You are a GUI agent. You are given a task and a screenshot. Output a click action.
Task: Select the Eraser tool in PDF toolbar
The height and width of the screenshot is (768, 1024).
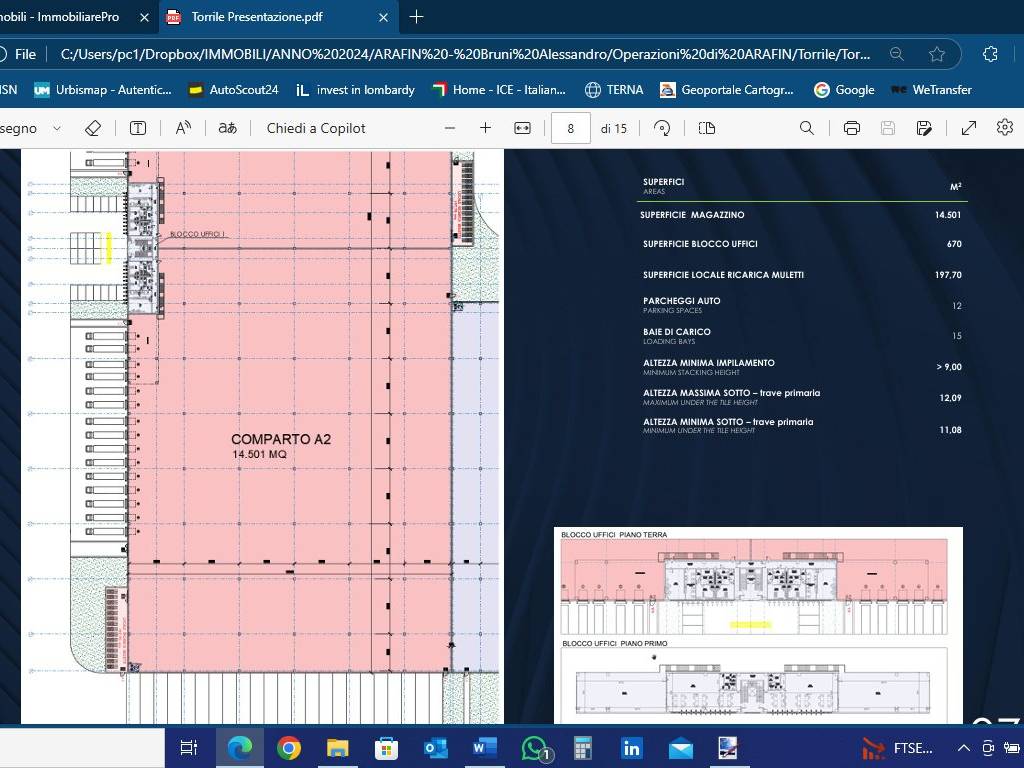93,128
